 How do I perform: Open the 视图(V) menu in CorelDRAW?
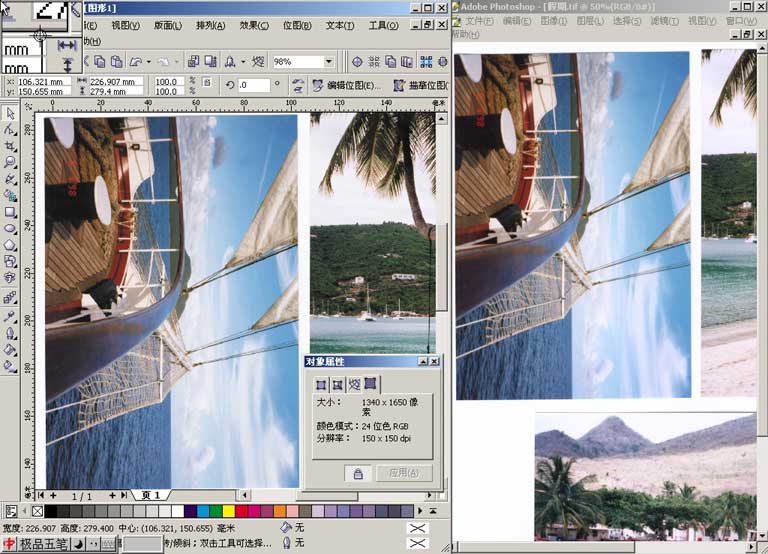(x=125, y=25)
